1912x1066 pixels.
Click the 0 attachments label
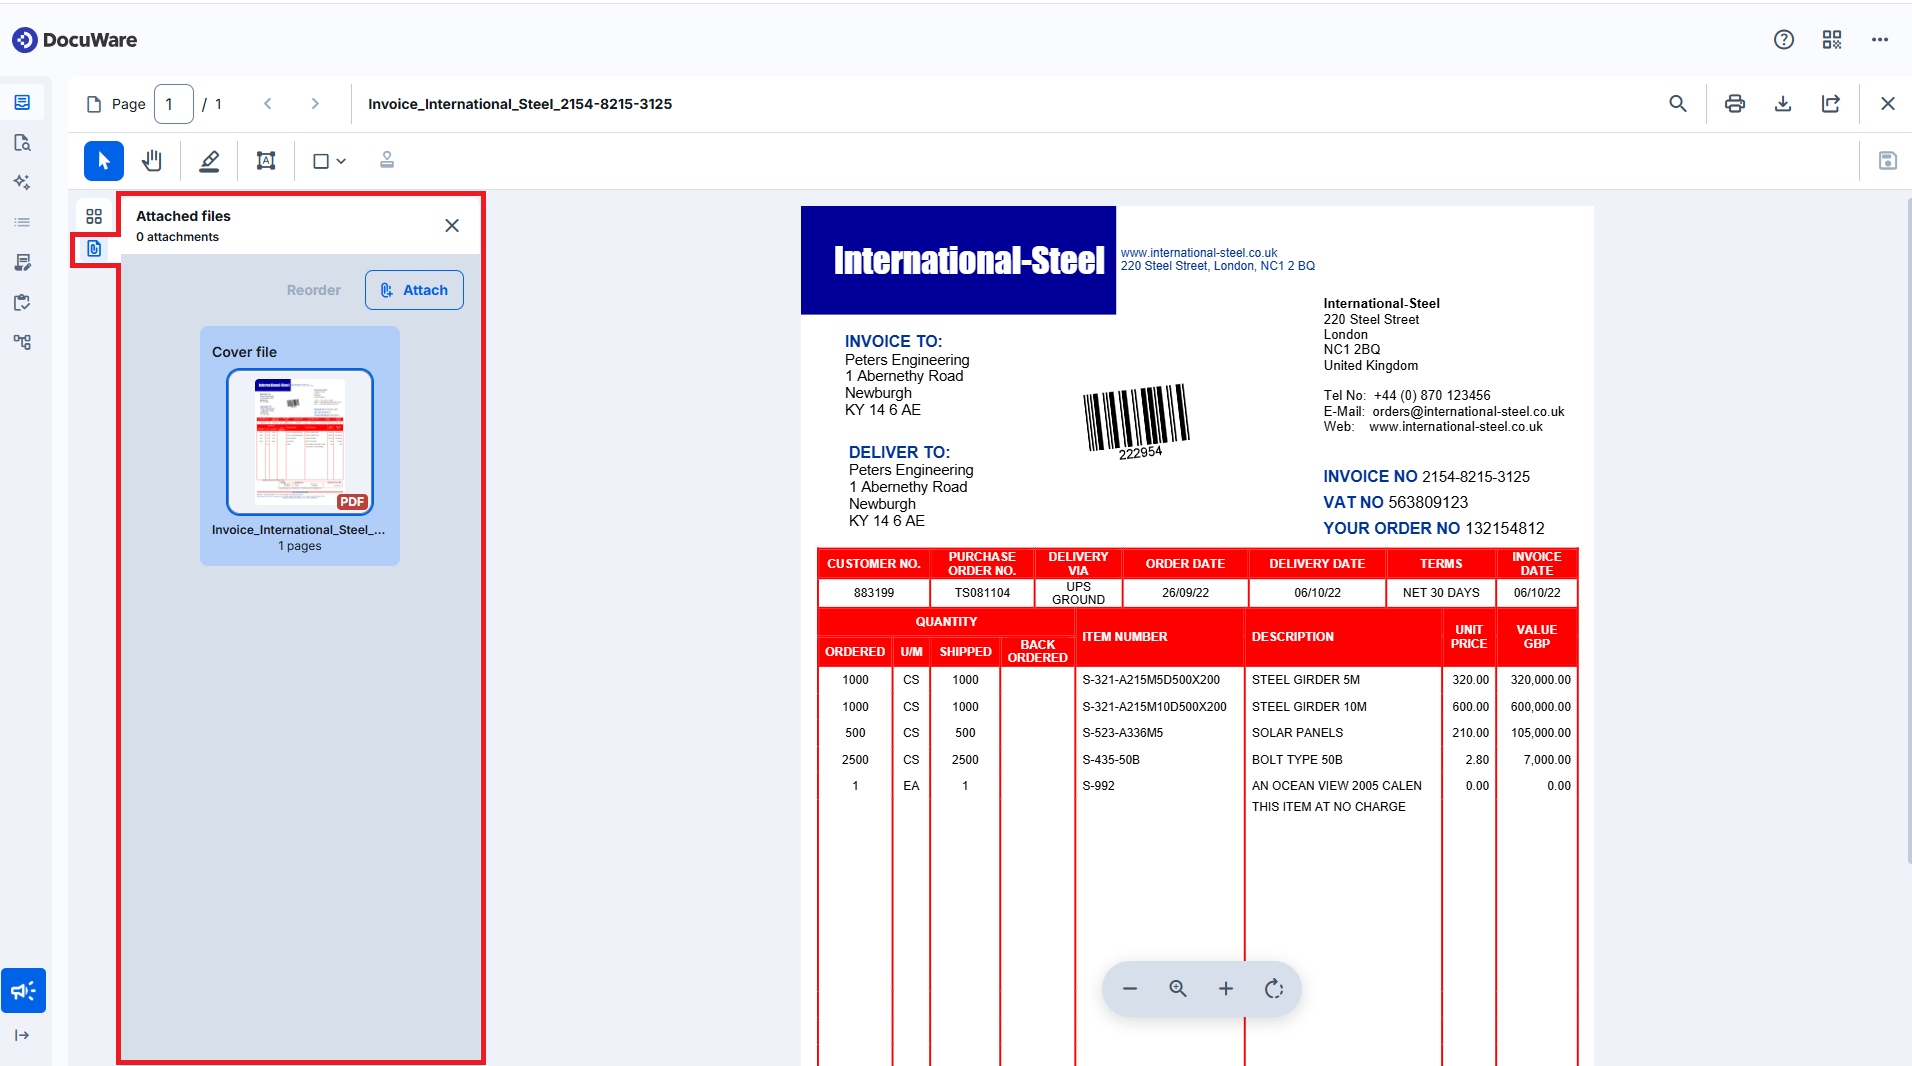[x=177, y=237]
